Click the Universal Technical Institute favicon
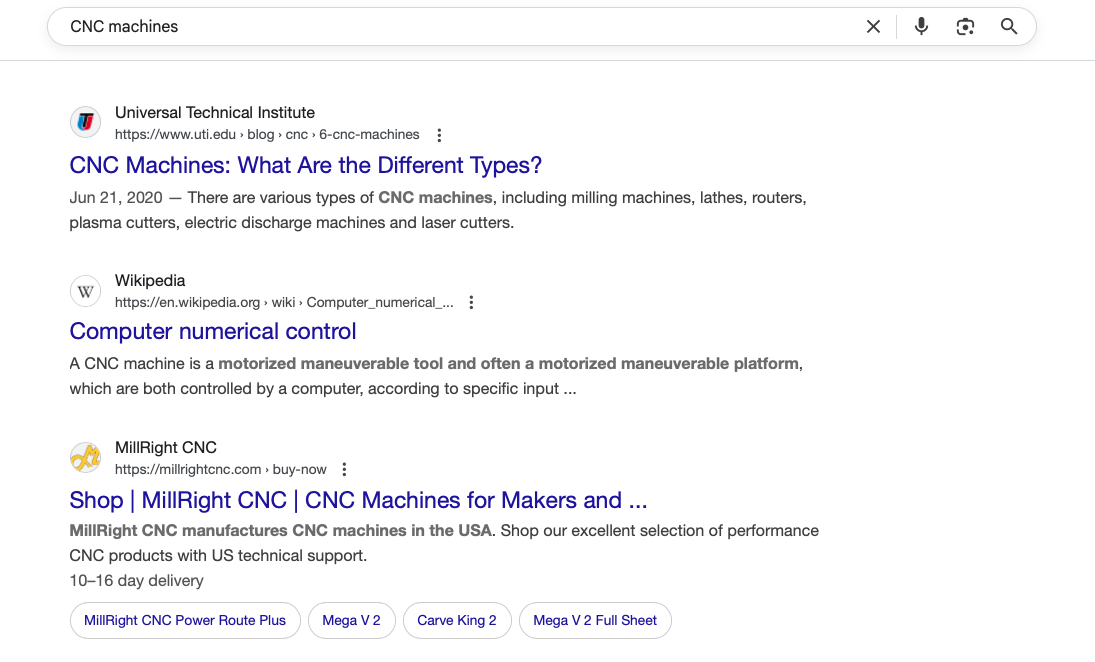1095x662 pixels. point(86,123)
